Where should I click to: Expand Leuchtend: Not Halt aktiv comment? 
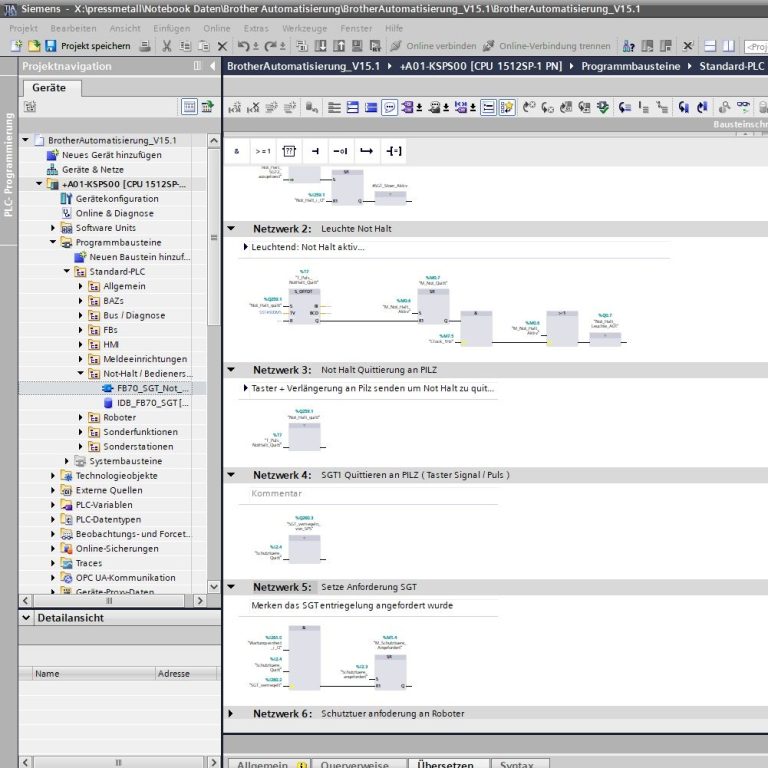pos(245,247)
